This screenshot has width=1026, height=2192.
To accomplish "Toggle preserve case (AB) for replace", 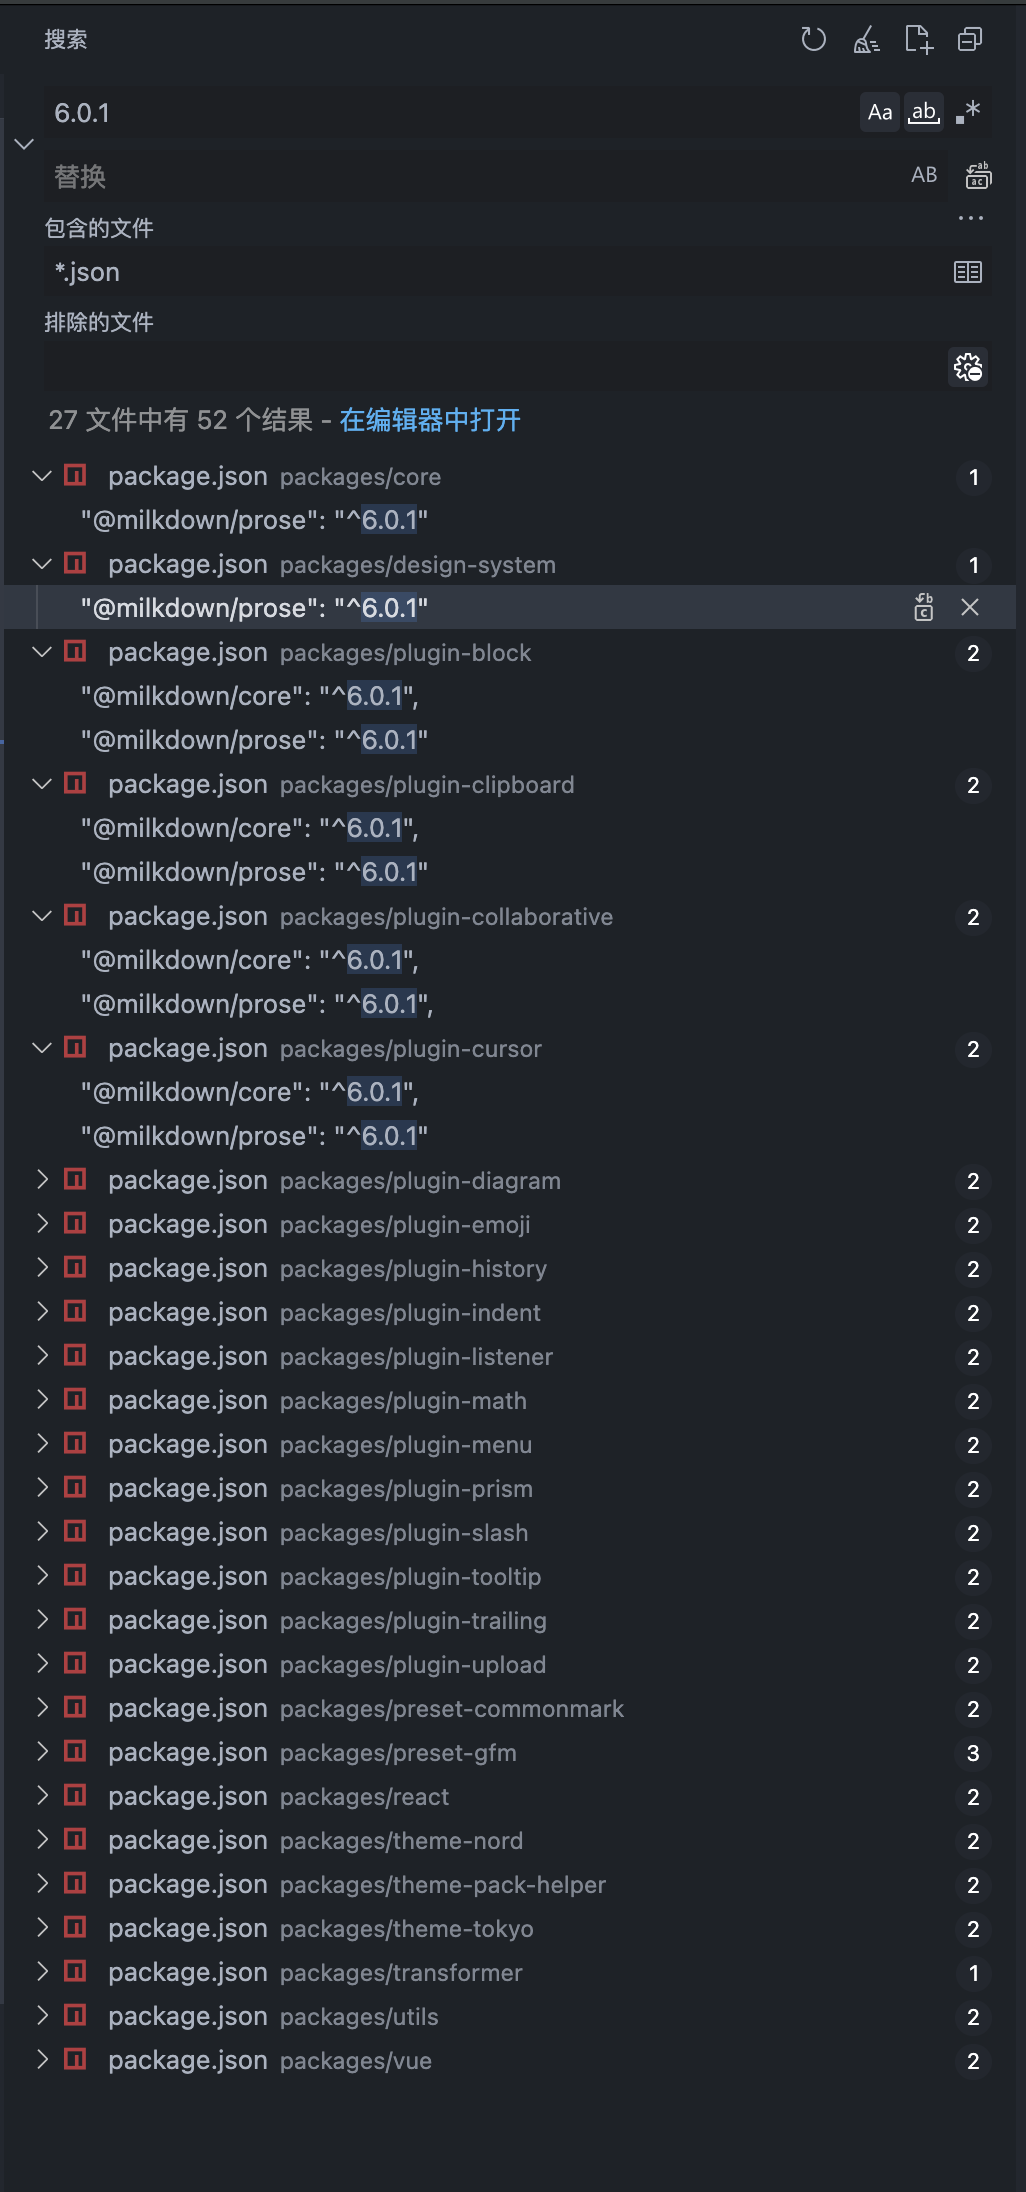I will point(924,176).
